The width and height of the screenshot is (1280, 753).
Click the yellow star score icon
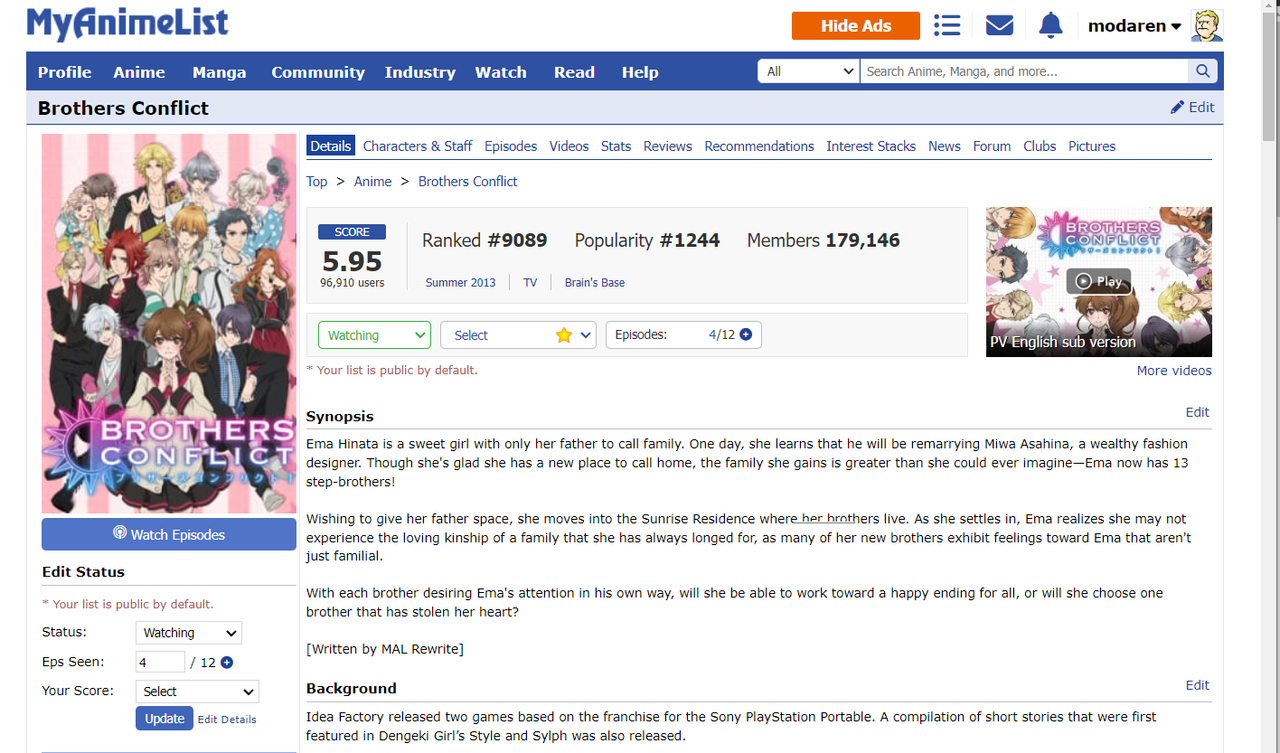pos(564,336)
